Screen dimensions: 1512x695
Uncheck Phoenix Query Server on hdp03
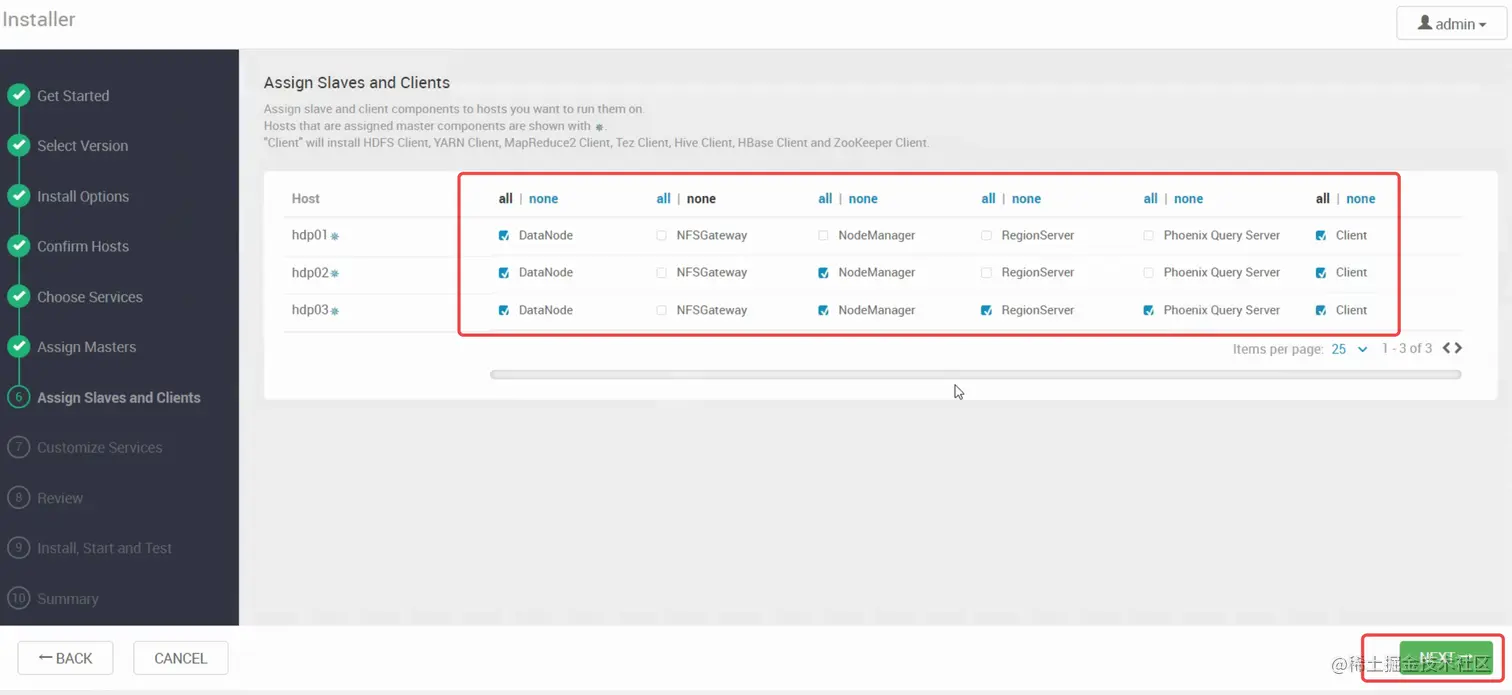[x=1148, y=311]
